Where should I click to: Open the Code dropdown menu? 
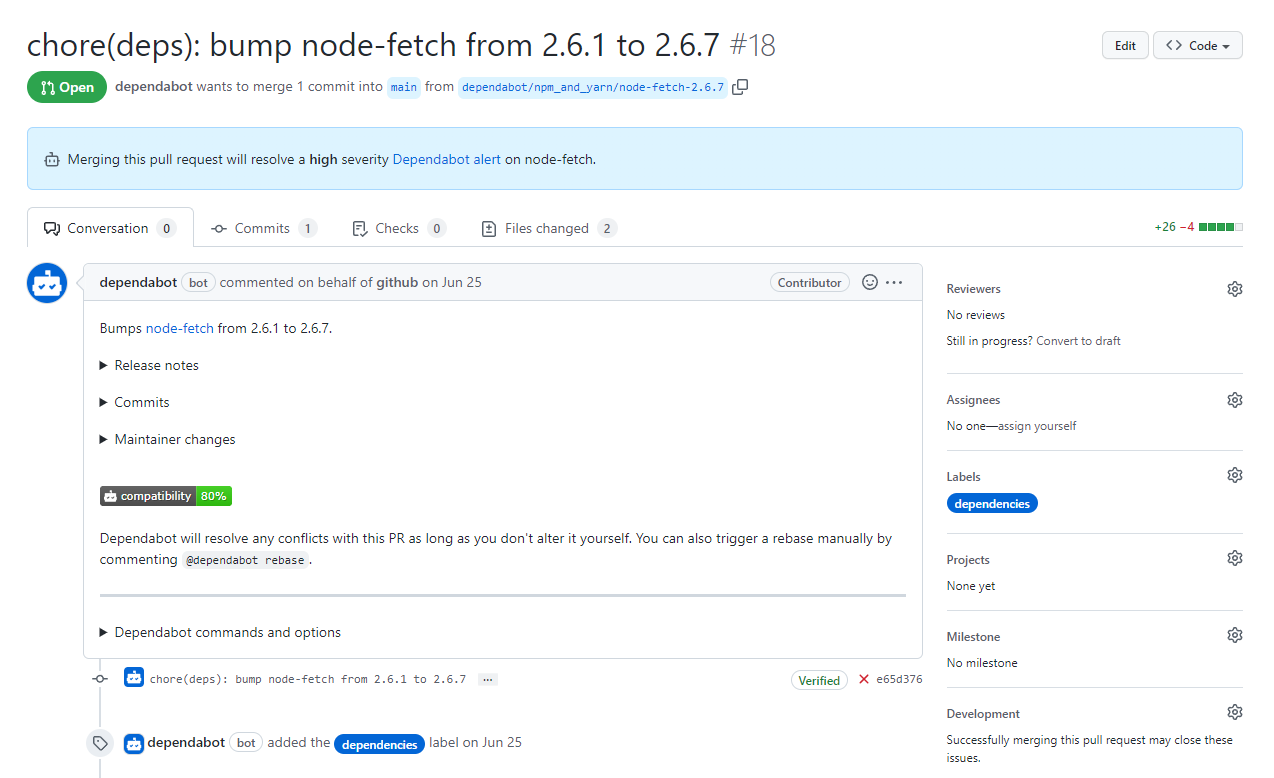[x=1197, y=45]
